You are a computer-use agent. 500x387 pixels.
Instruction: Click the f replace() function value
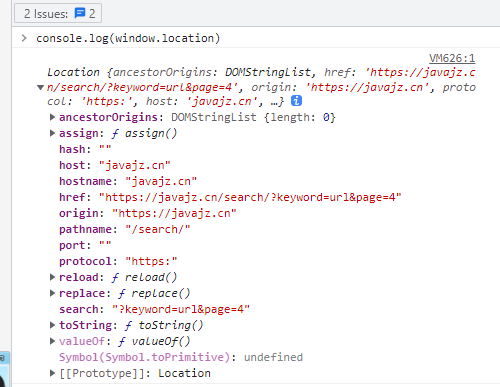click(154, 293)
